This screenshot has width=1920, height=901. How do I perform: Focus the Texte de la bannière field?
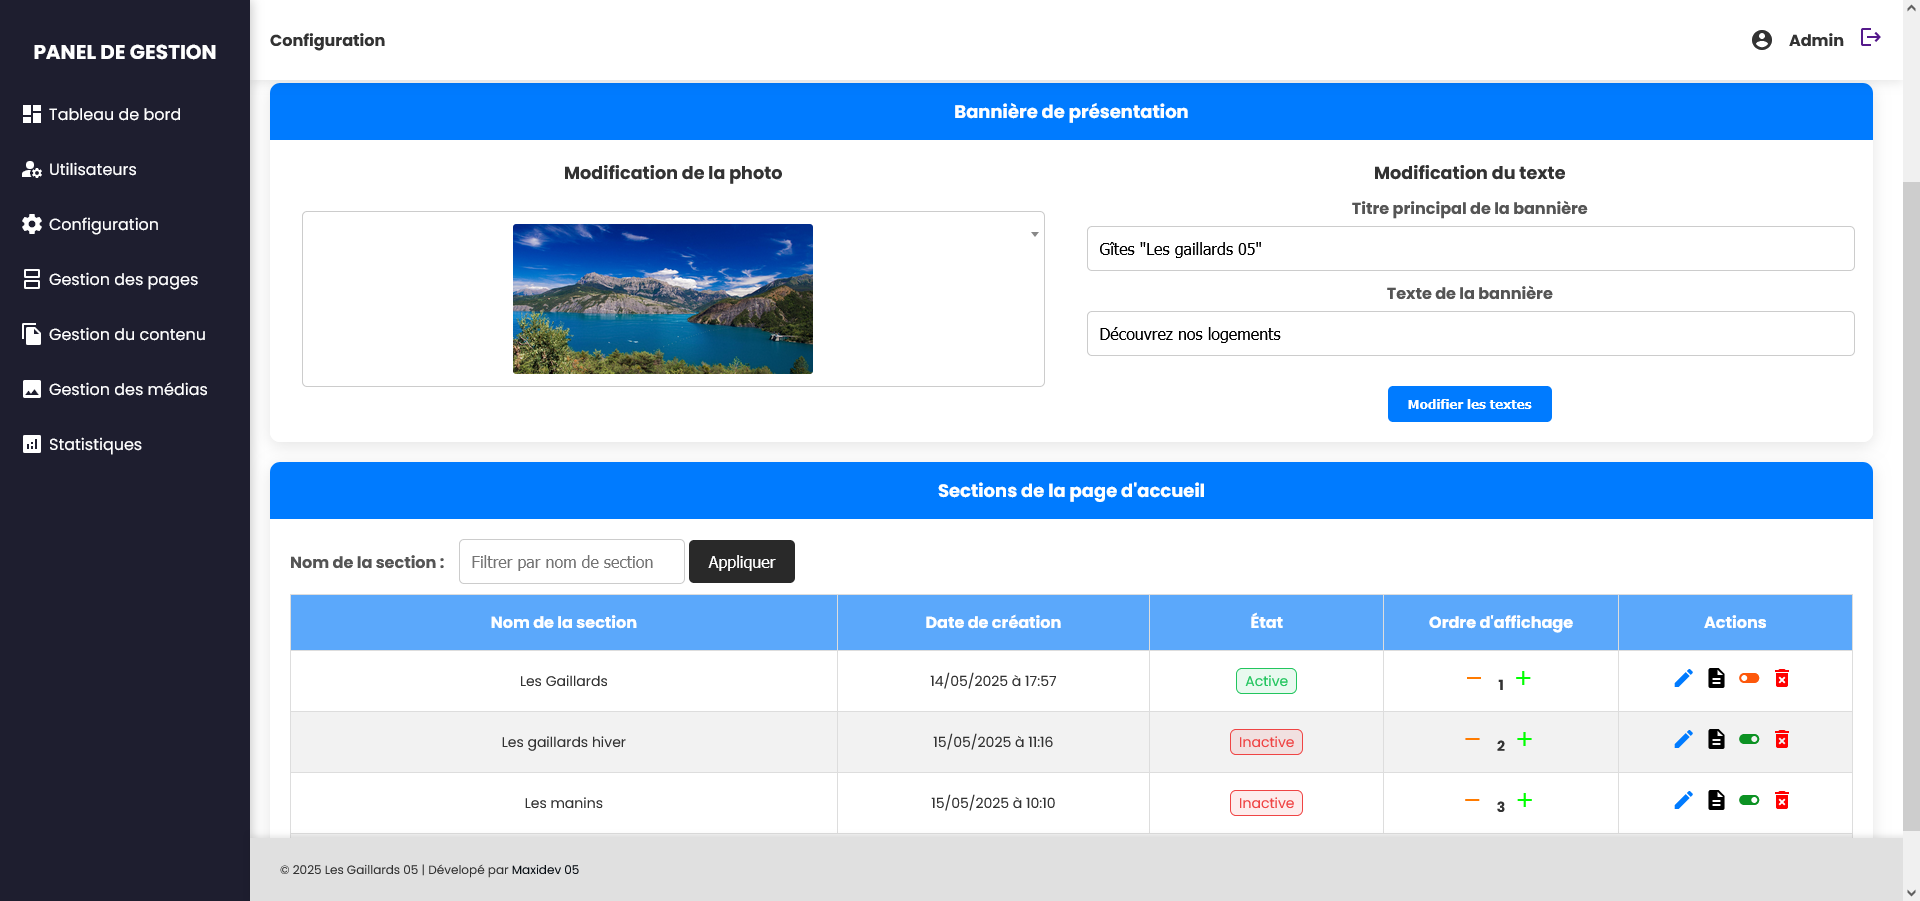[x=1470, y=333]
